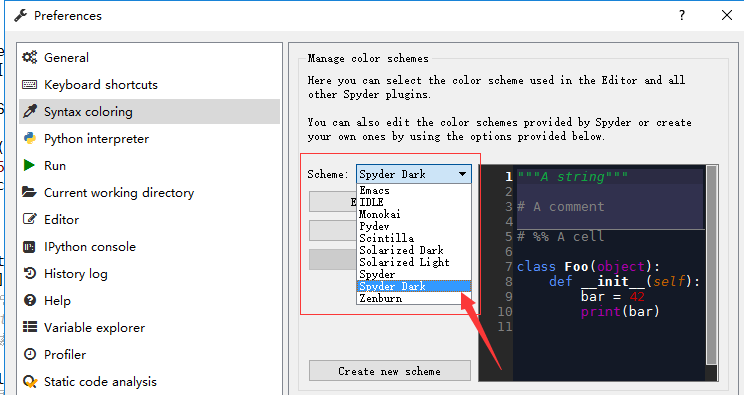Click the Syntax coloring eyedropper icon

click(x=30, y=112)
